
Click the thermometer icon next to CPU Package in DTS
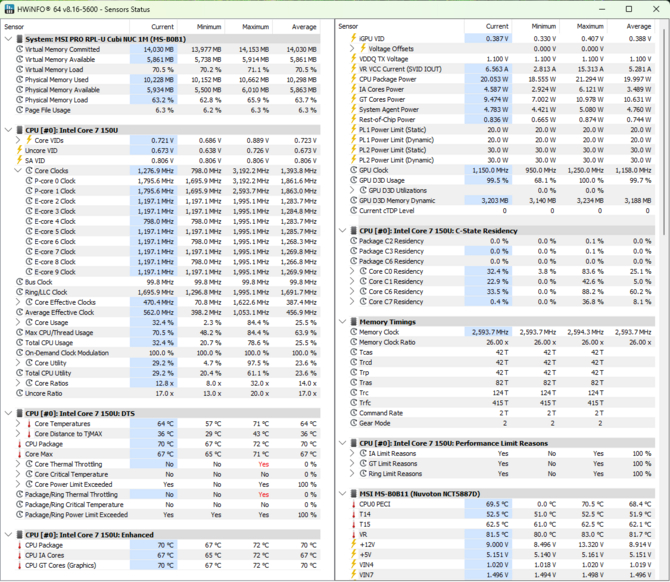(x=20, y=444)
